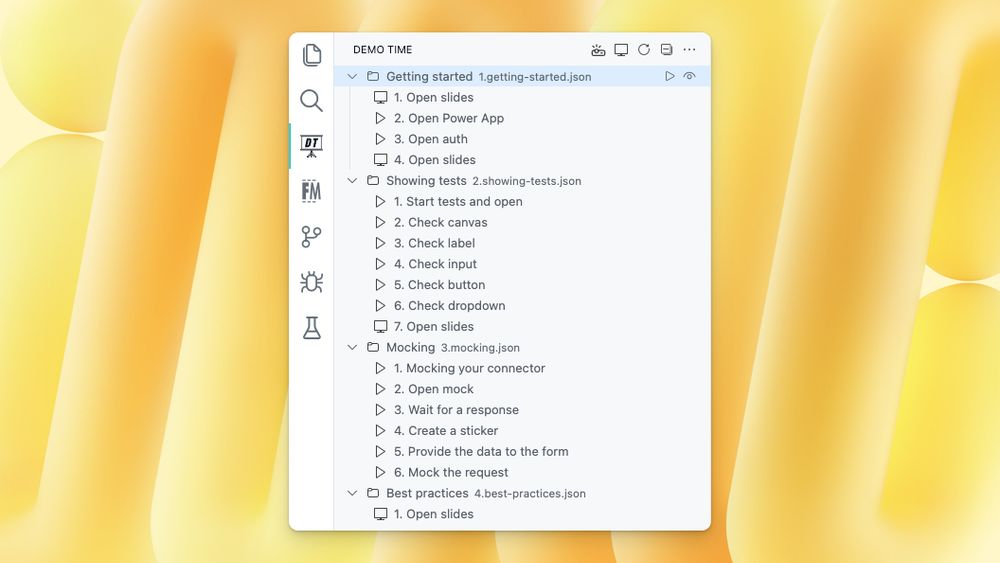The image size is (1000, 563).
Task: Click slide icon beside '7. Open slides'
Action: pyautogui.click(x=381, y=326)
